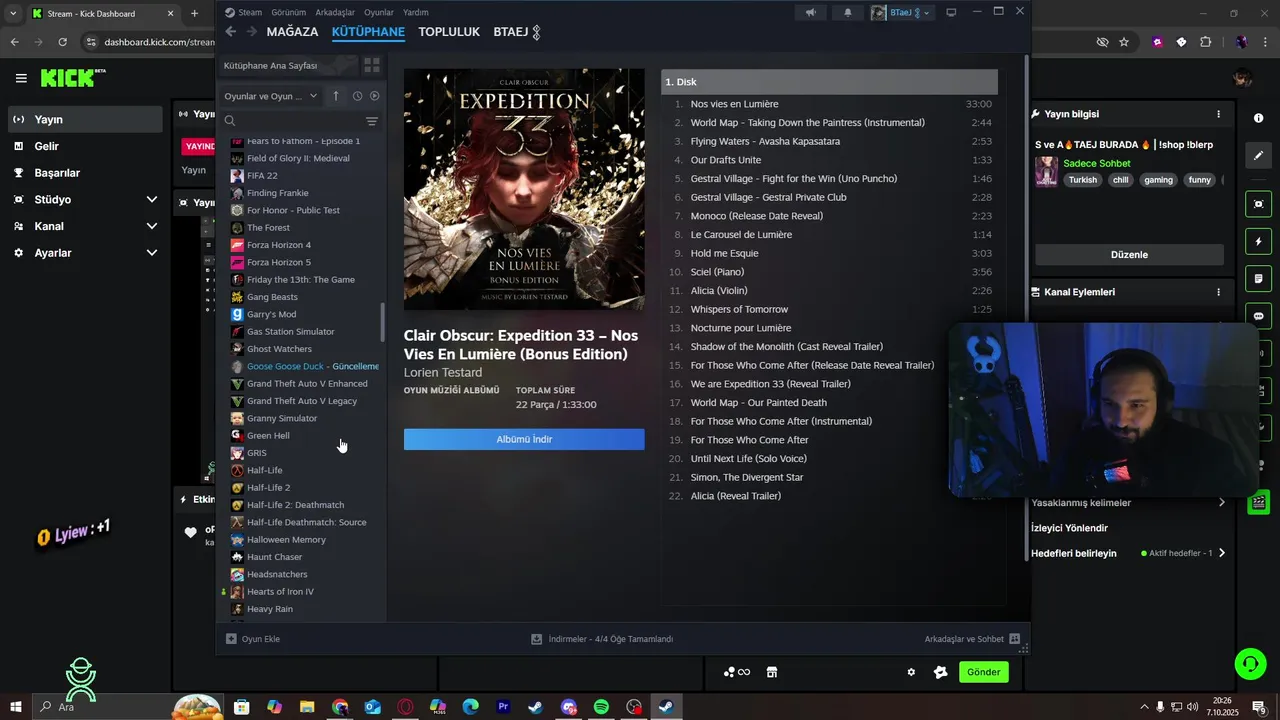Screen dimensions: 1280x720
Task: Open the library advanced filter icon
Action: [372, 121]
